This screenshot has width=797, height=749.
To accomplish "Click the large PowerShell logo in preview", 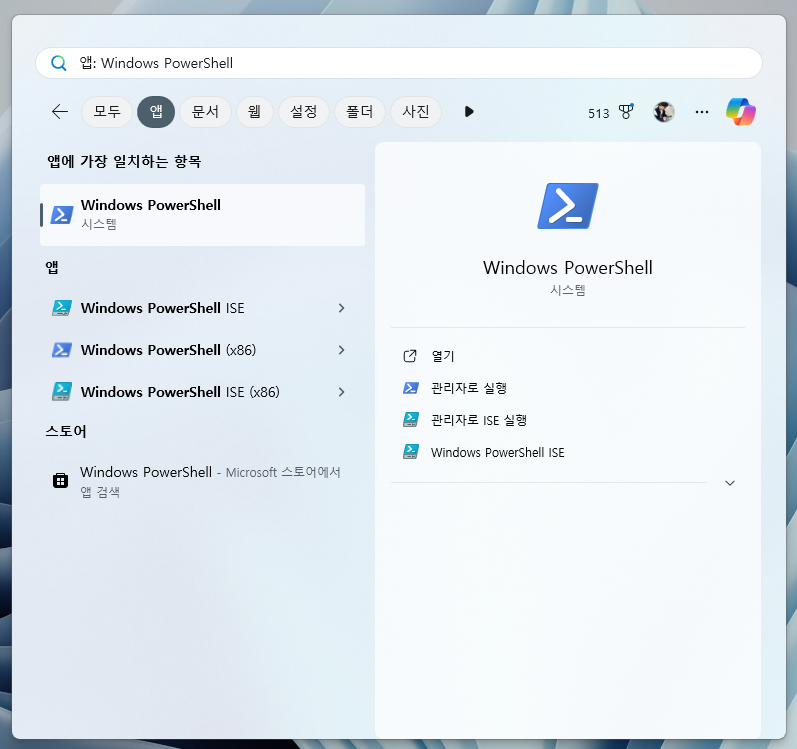I will pos(568,206).
